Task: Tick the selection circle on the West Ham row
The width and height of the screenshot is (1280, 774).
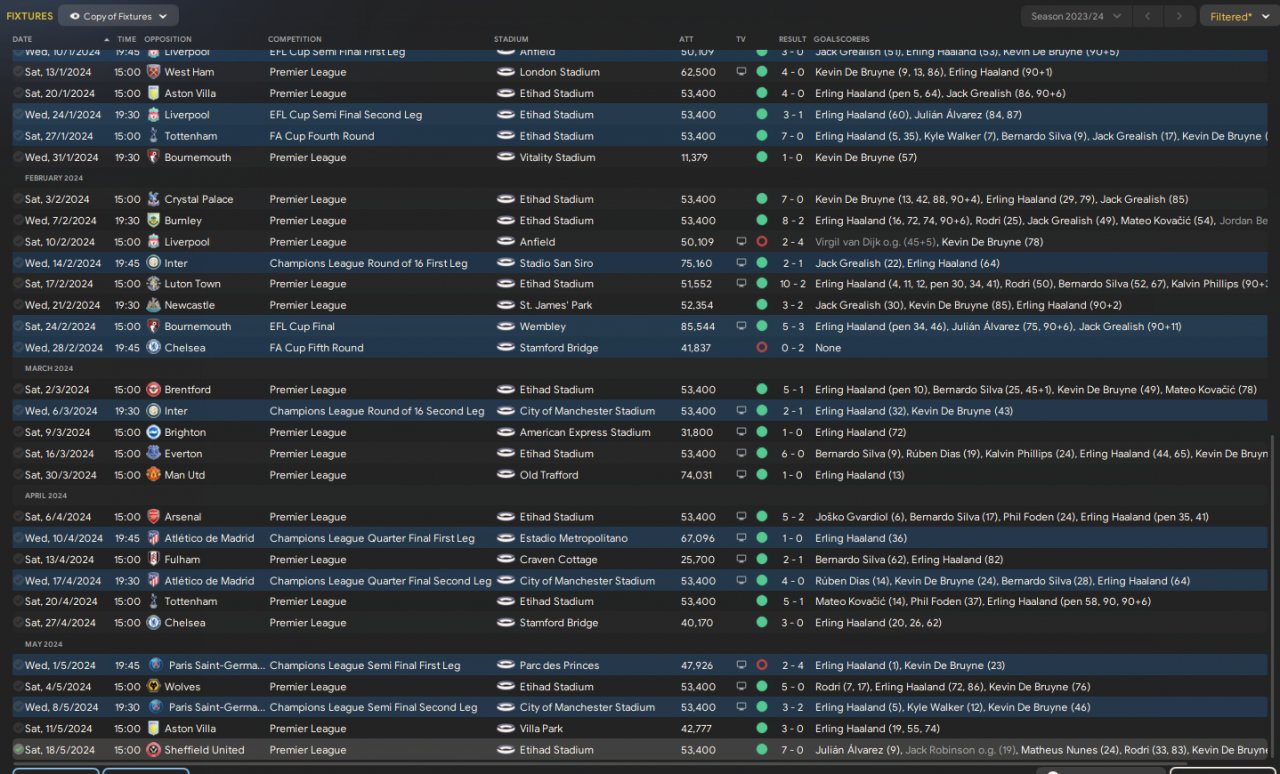Action: (x=18, y=72)
